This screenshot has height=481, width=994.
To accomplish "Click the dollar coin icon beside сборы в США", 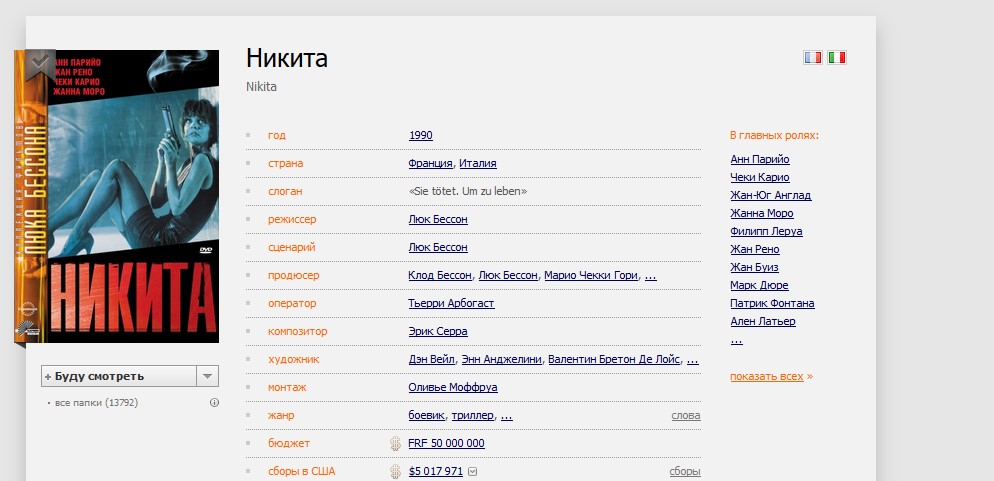I will [x=396, y=471].
